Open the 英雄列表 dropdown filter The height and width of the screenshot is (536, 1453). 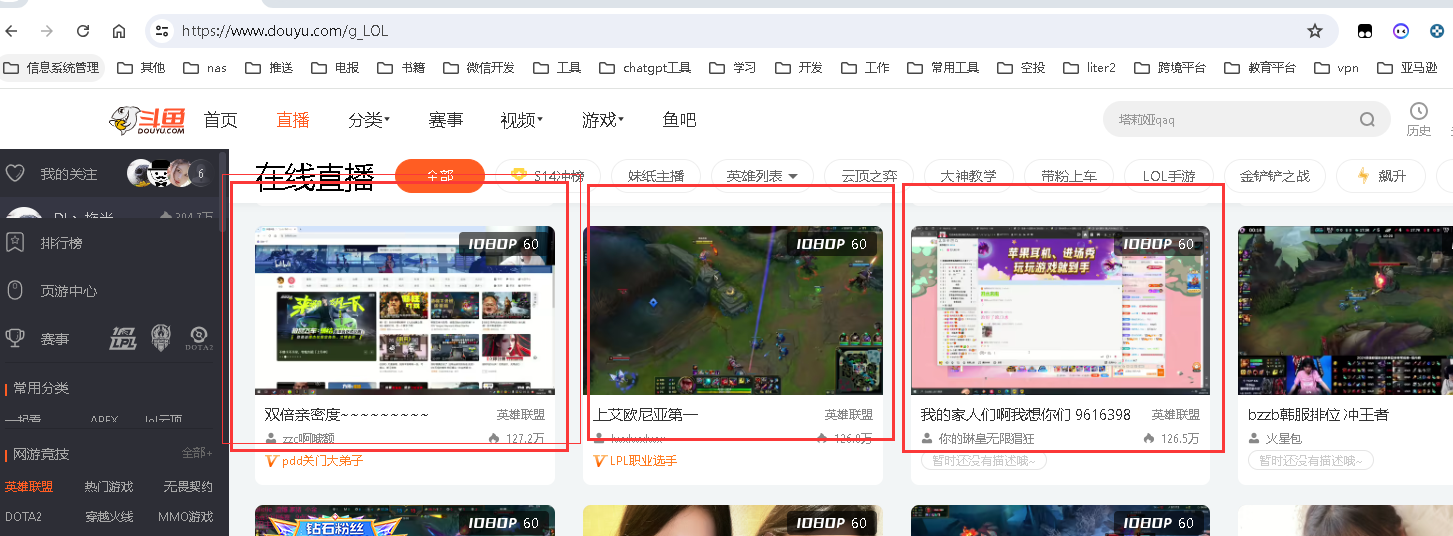point(762,176)
